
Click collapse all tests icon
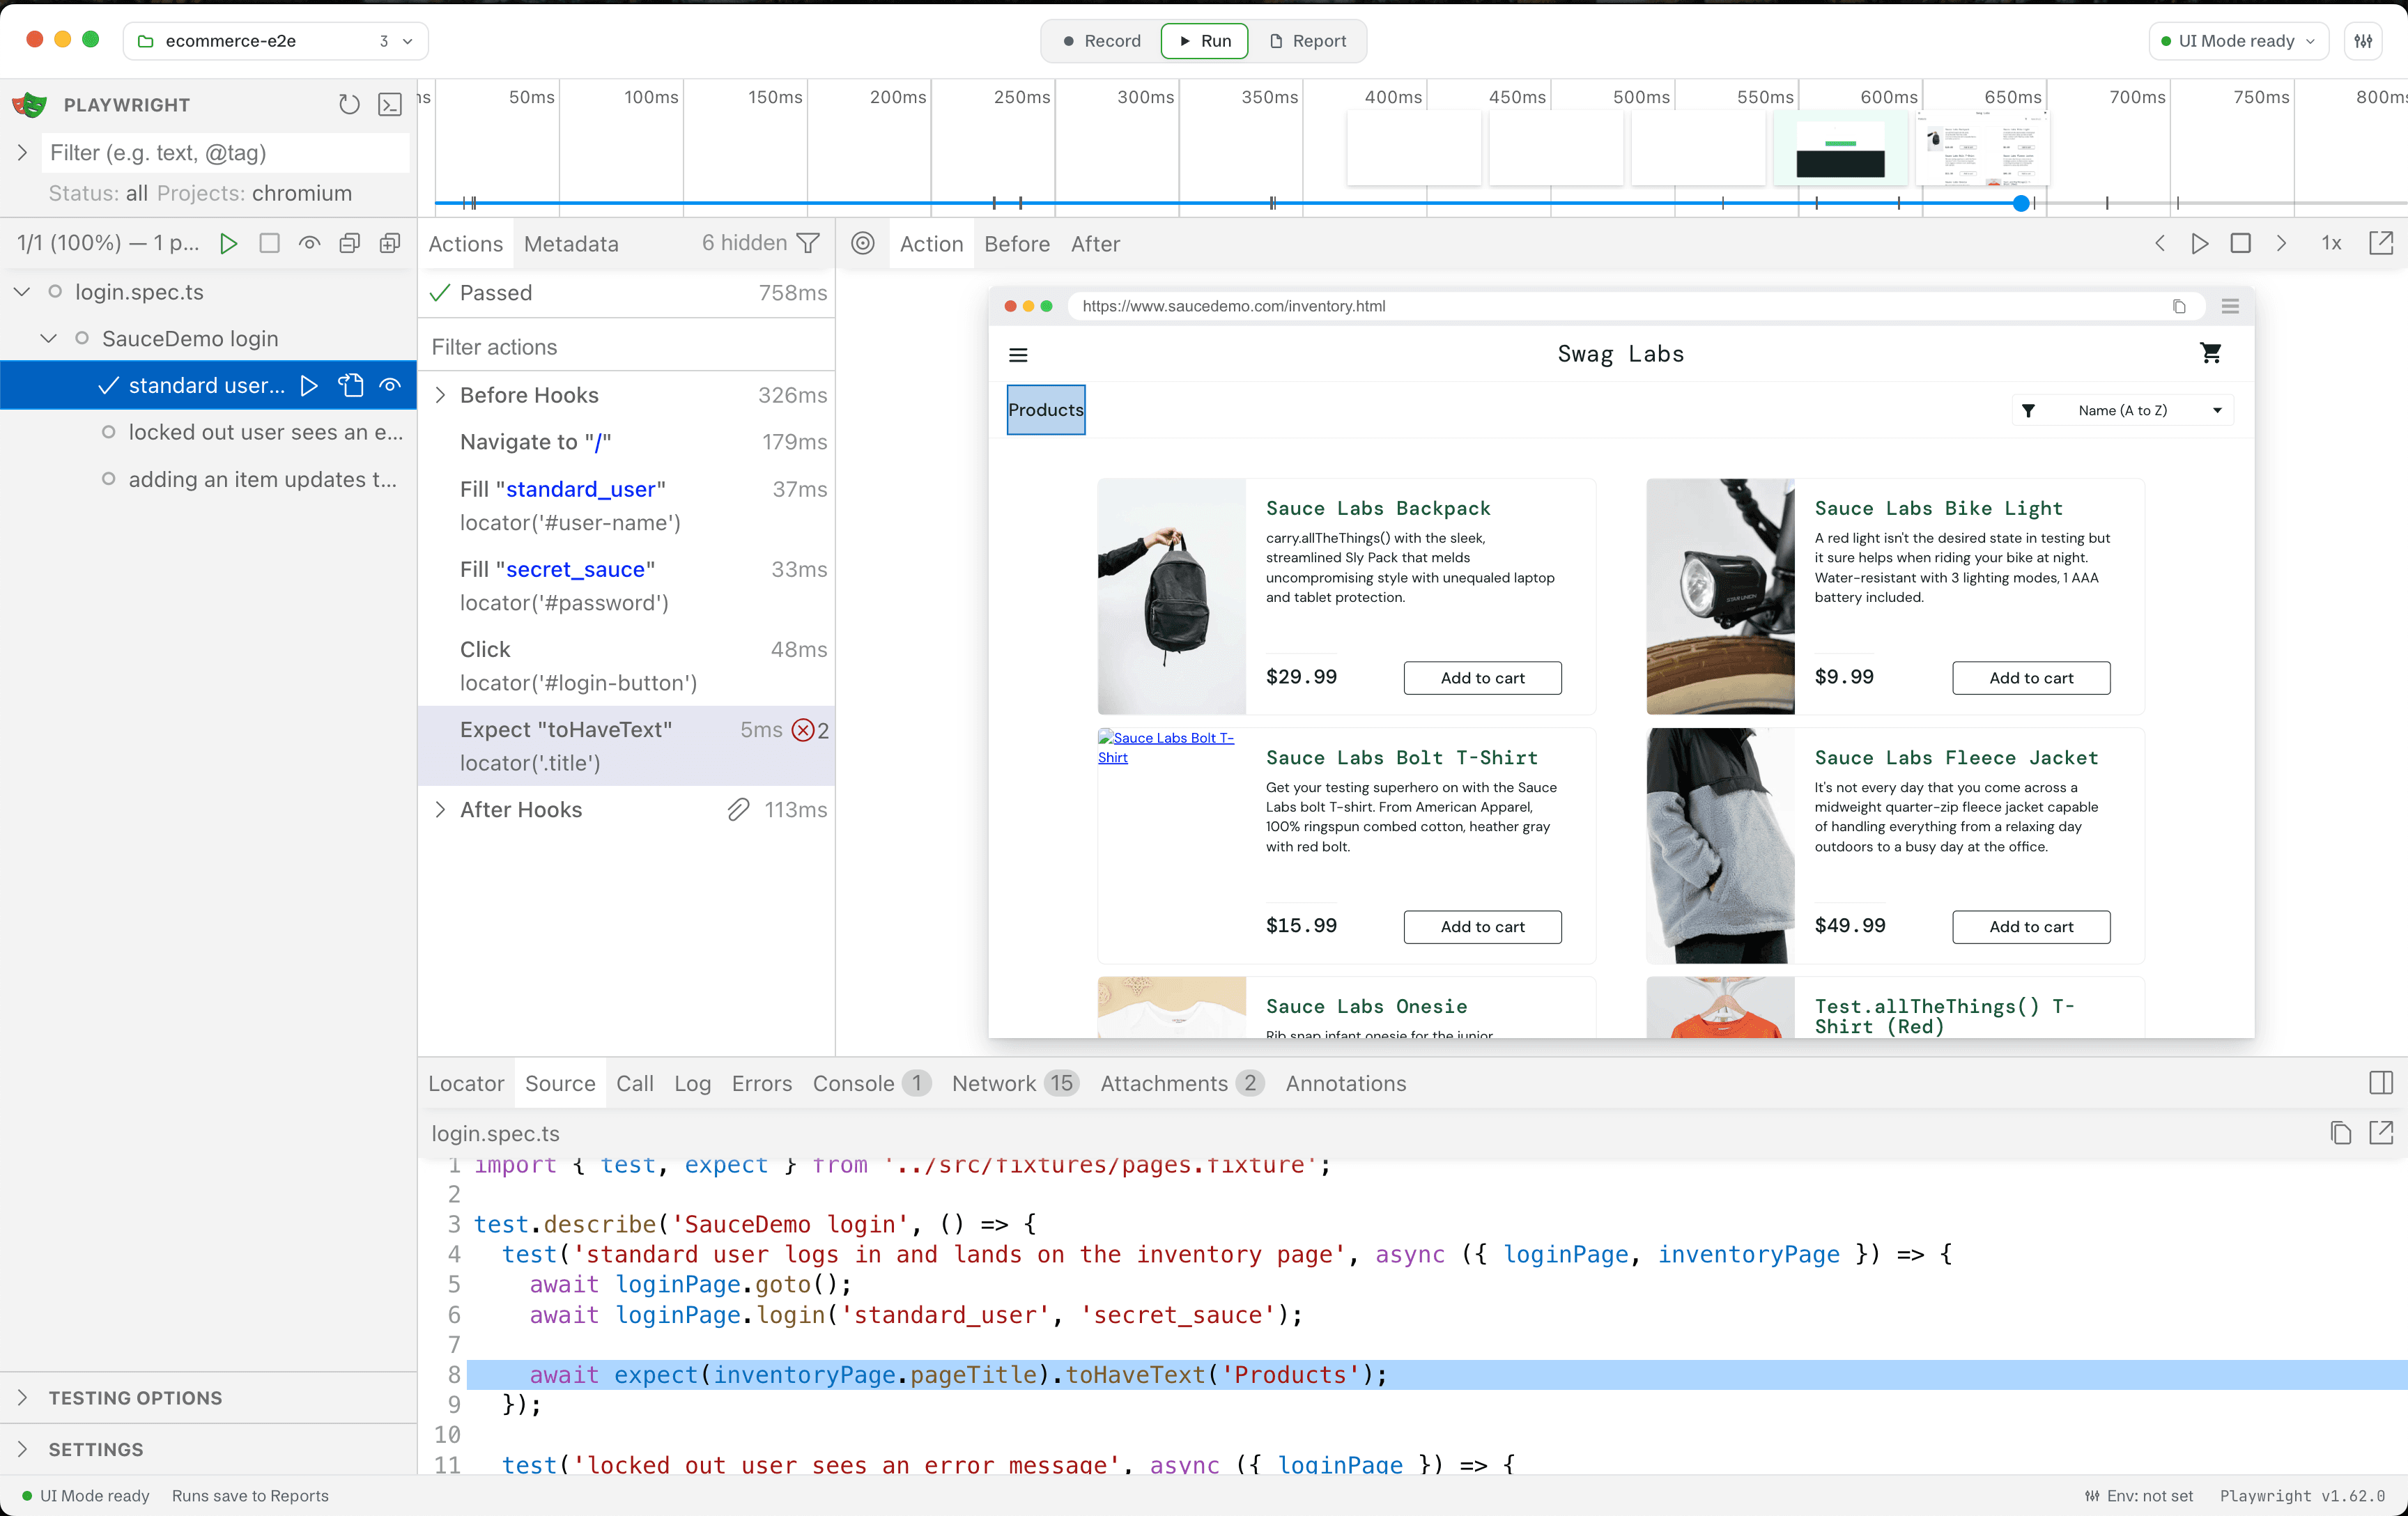click(349, 243)
